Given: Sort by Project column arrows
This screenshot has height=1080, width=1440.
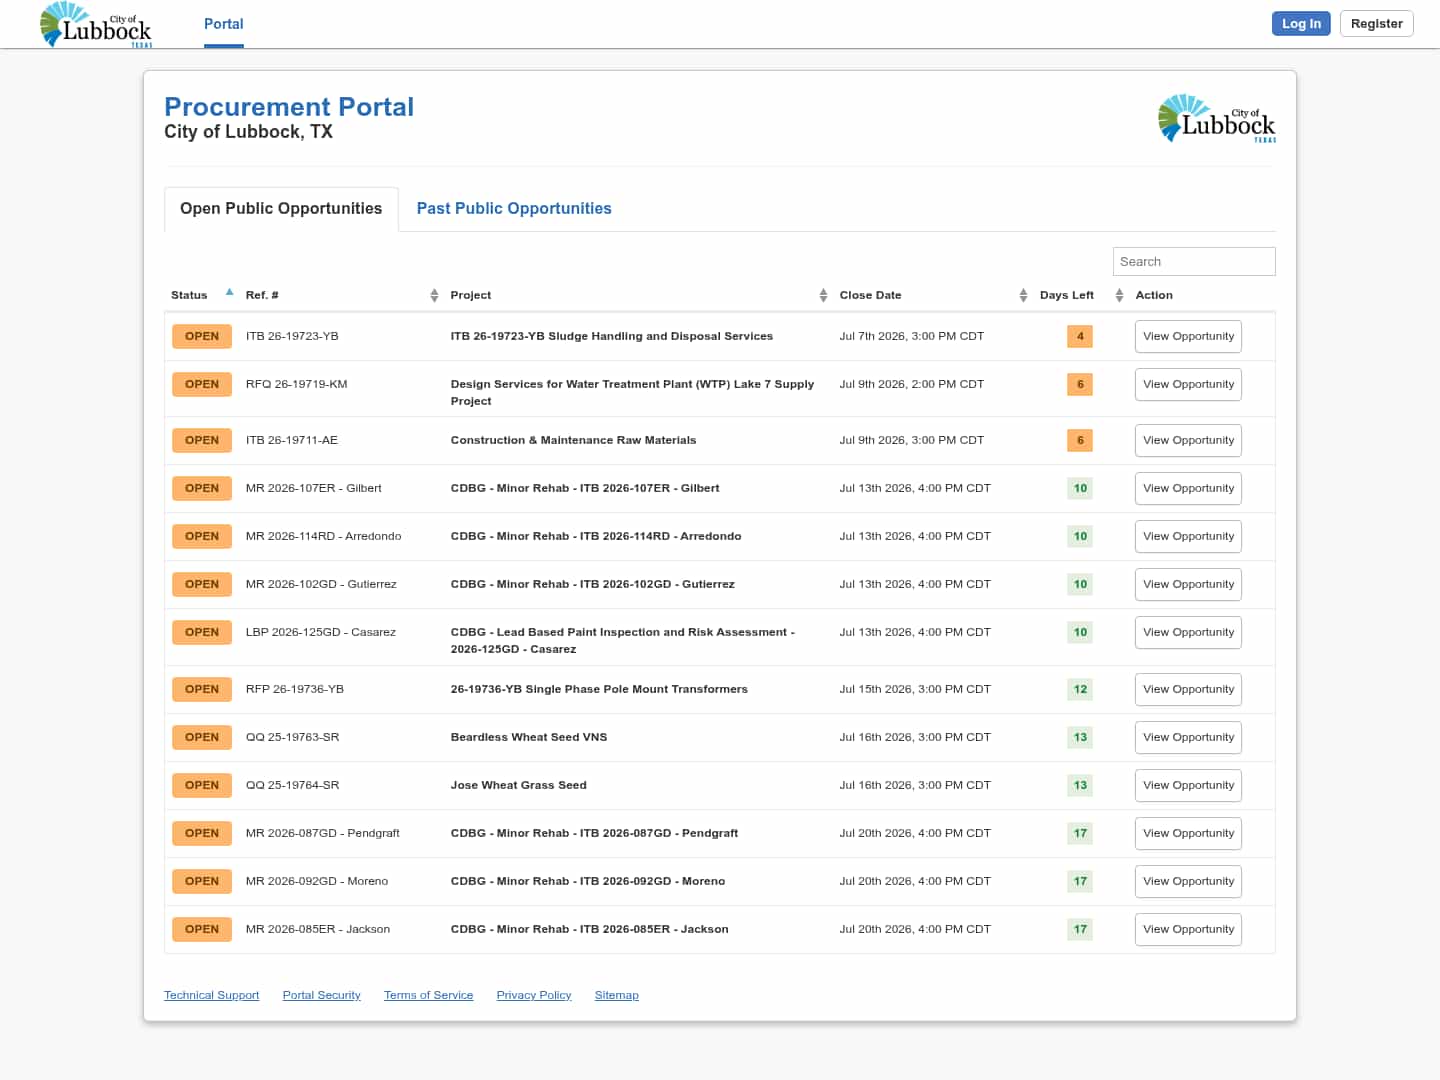Looking at the screenshot, I should [x=823, y=295].
